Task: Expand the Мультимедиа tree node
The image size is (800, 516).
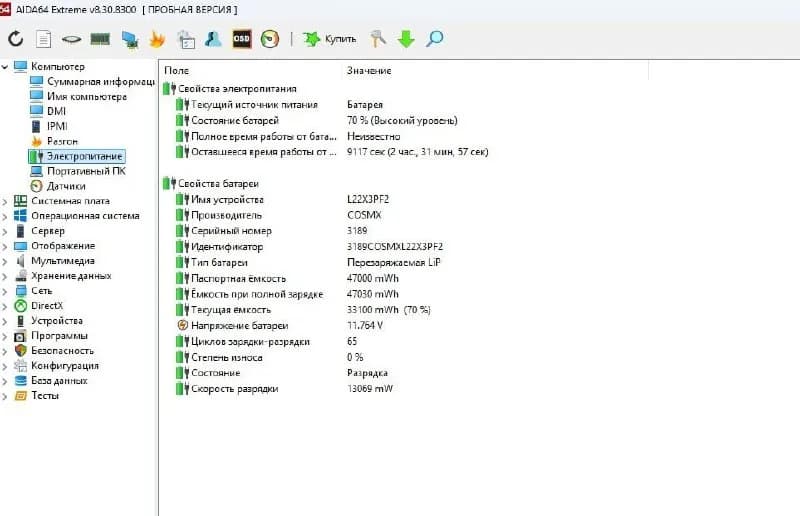Action: point(5,261)
